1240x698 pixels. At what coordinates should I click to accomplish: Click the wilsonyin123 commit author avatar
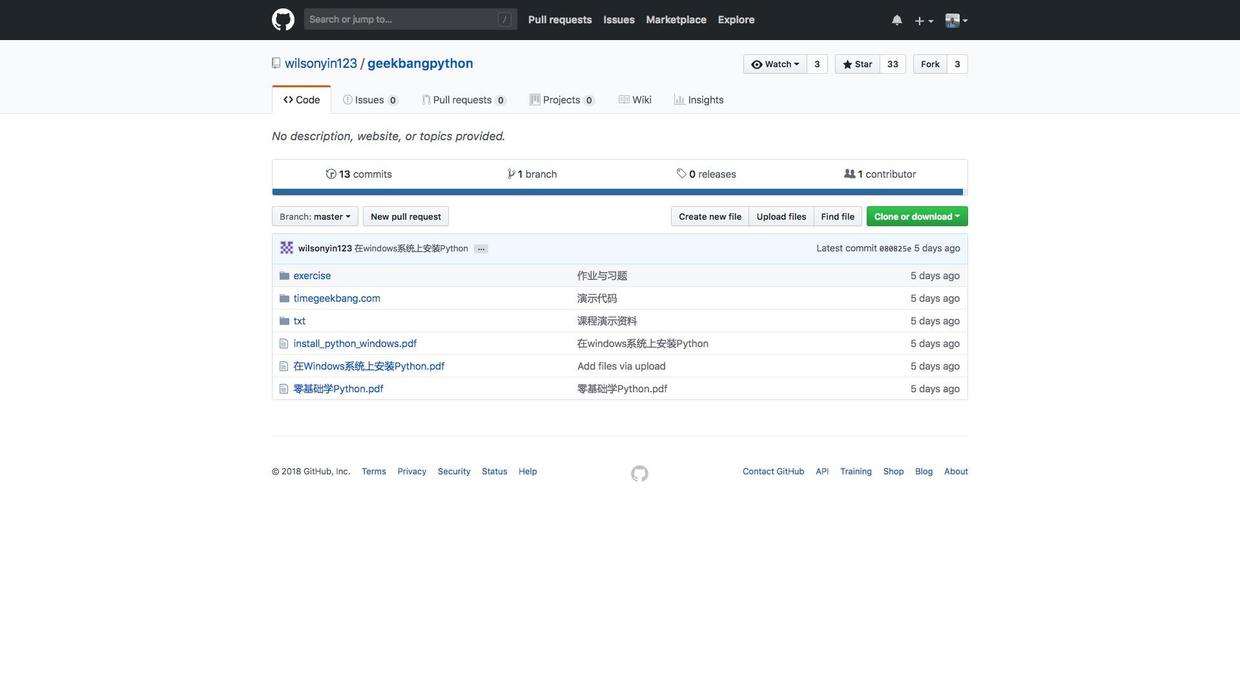287,248
